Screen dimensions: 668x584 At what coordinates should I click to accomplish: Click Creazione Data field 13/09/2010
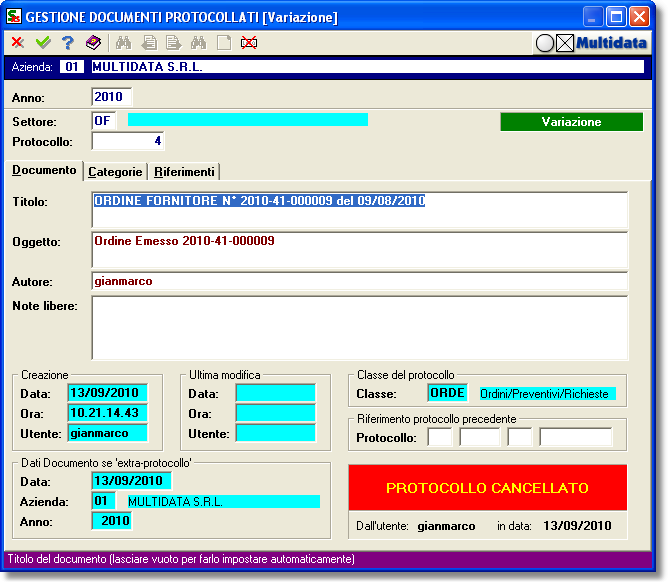click(107, 393)
